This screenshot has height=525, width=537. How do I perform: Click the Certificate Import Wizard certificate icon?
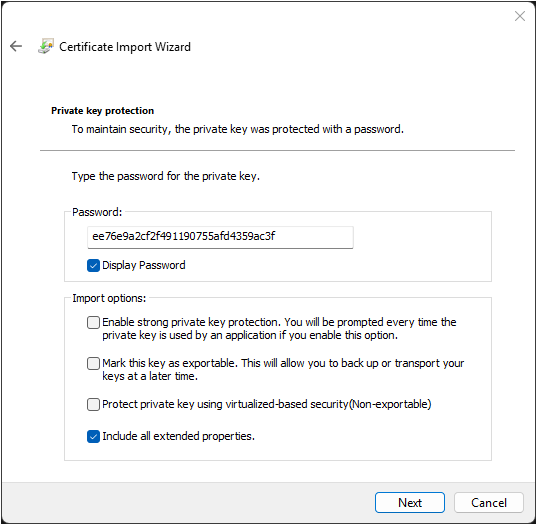pyautogui.click(x=46, y=46)
